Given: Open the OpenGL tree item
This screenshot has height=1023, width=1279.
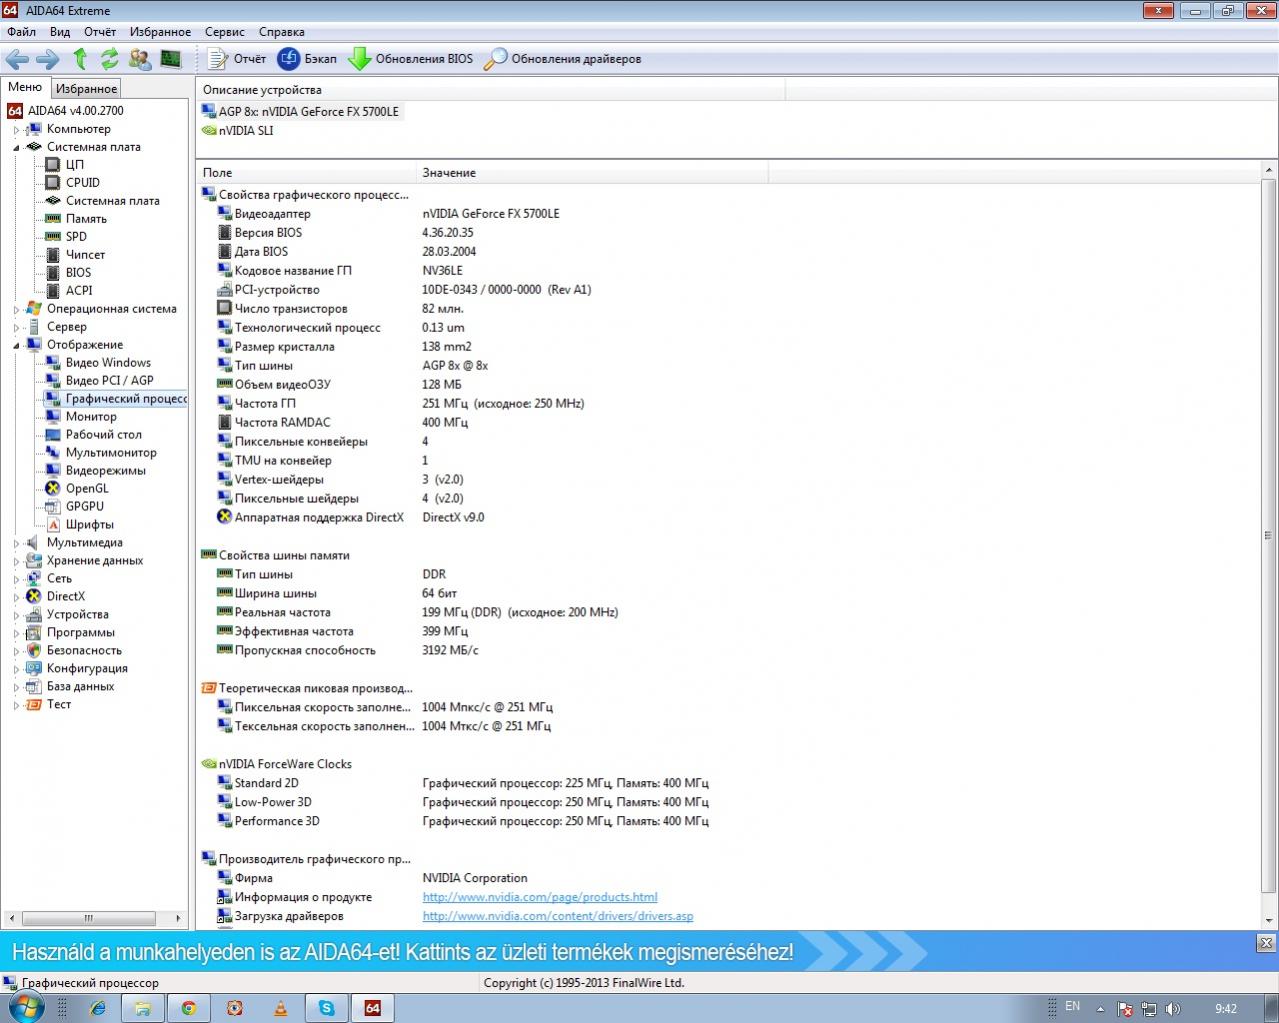Looking at the screenshot, I should pos(87,489).
